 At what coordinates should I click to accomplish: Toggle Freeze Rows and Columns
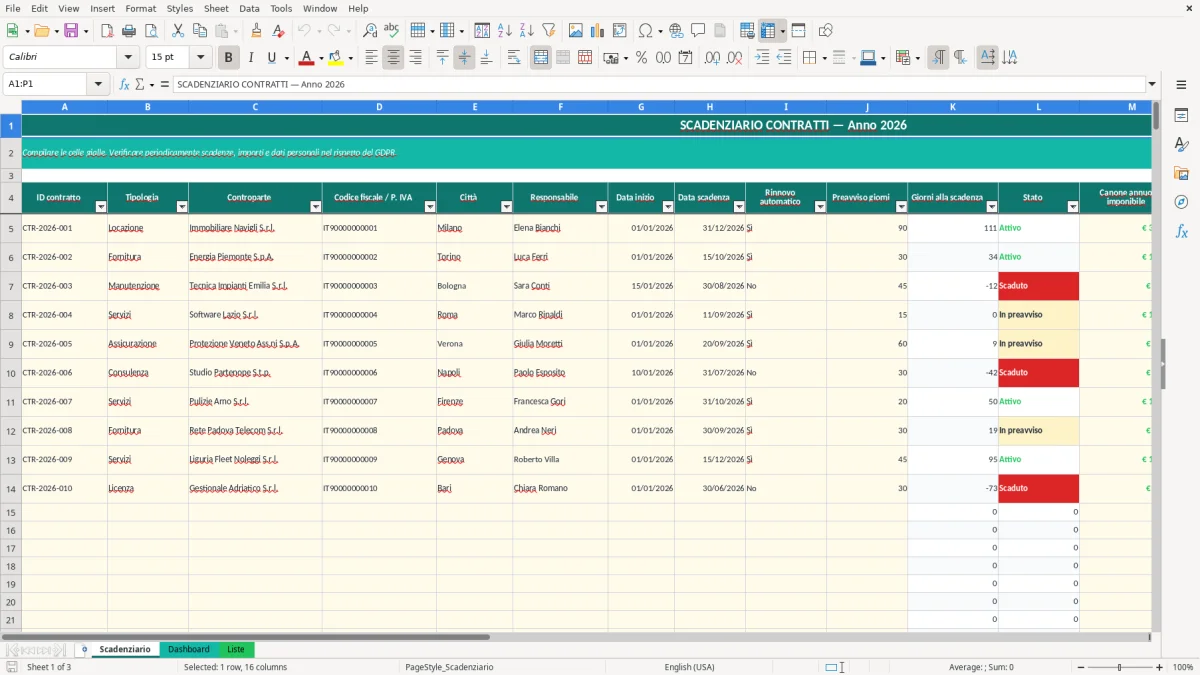pos(768,31)
